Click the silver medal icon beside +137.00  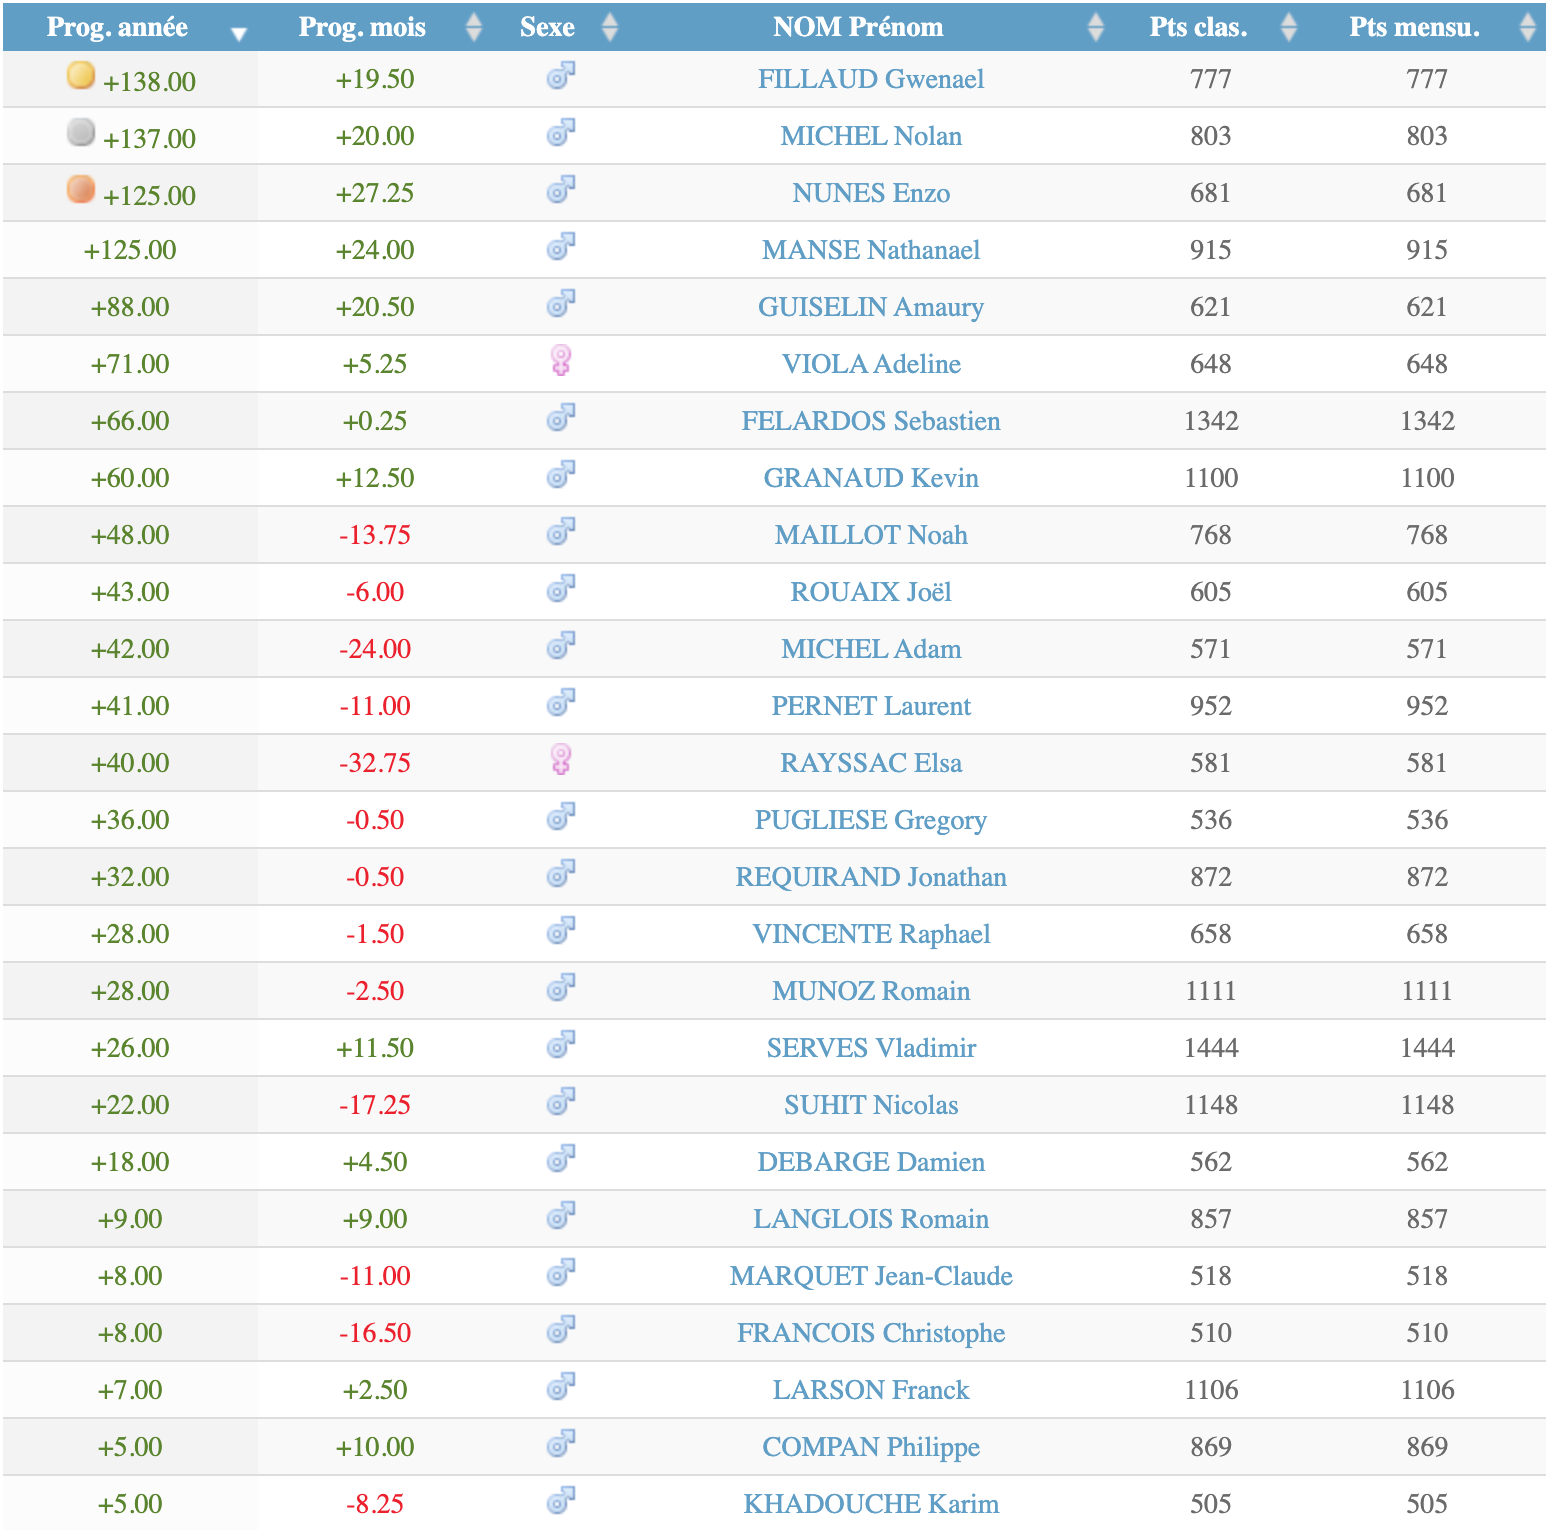[x=80, y=132]
